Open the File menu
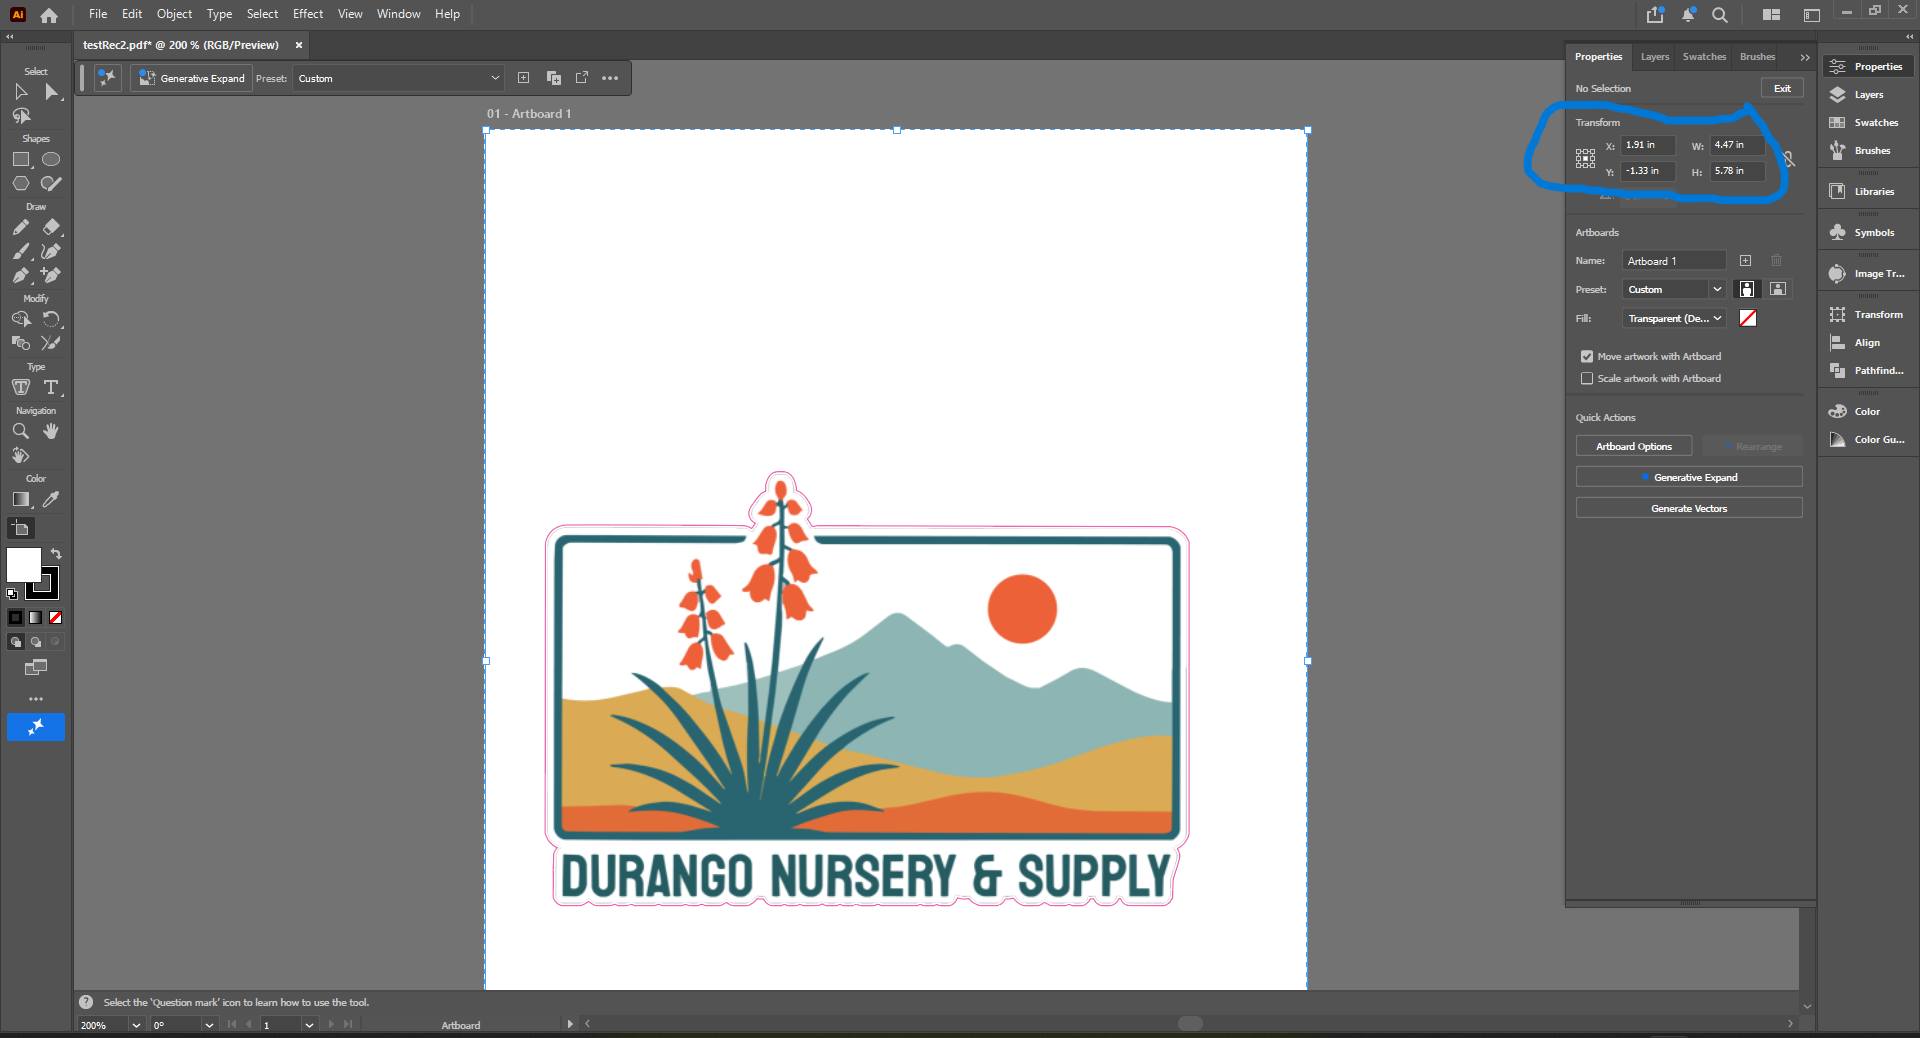Viewport: 1920px width, 1038px height. click(98, 14)
